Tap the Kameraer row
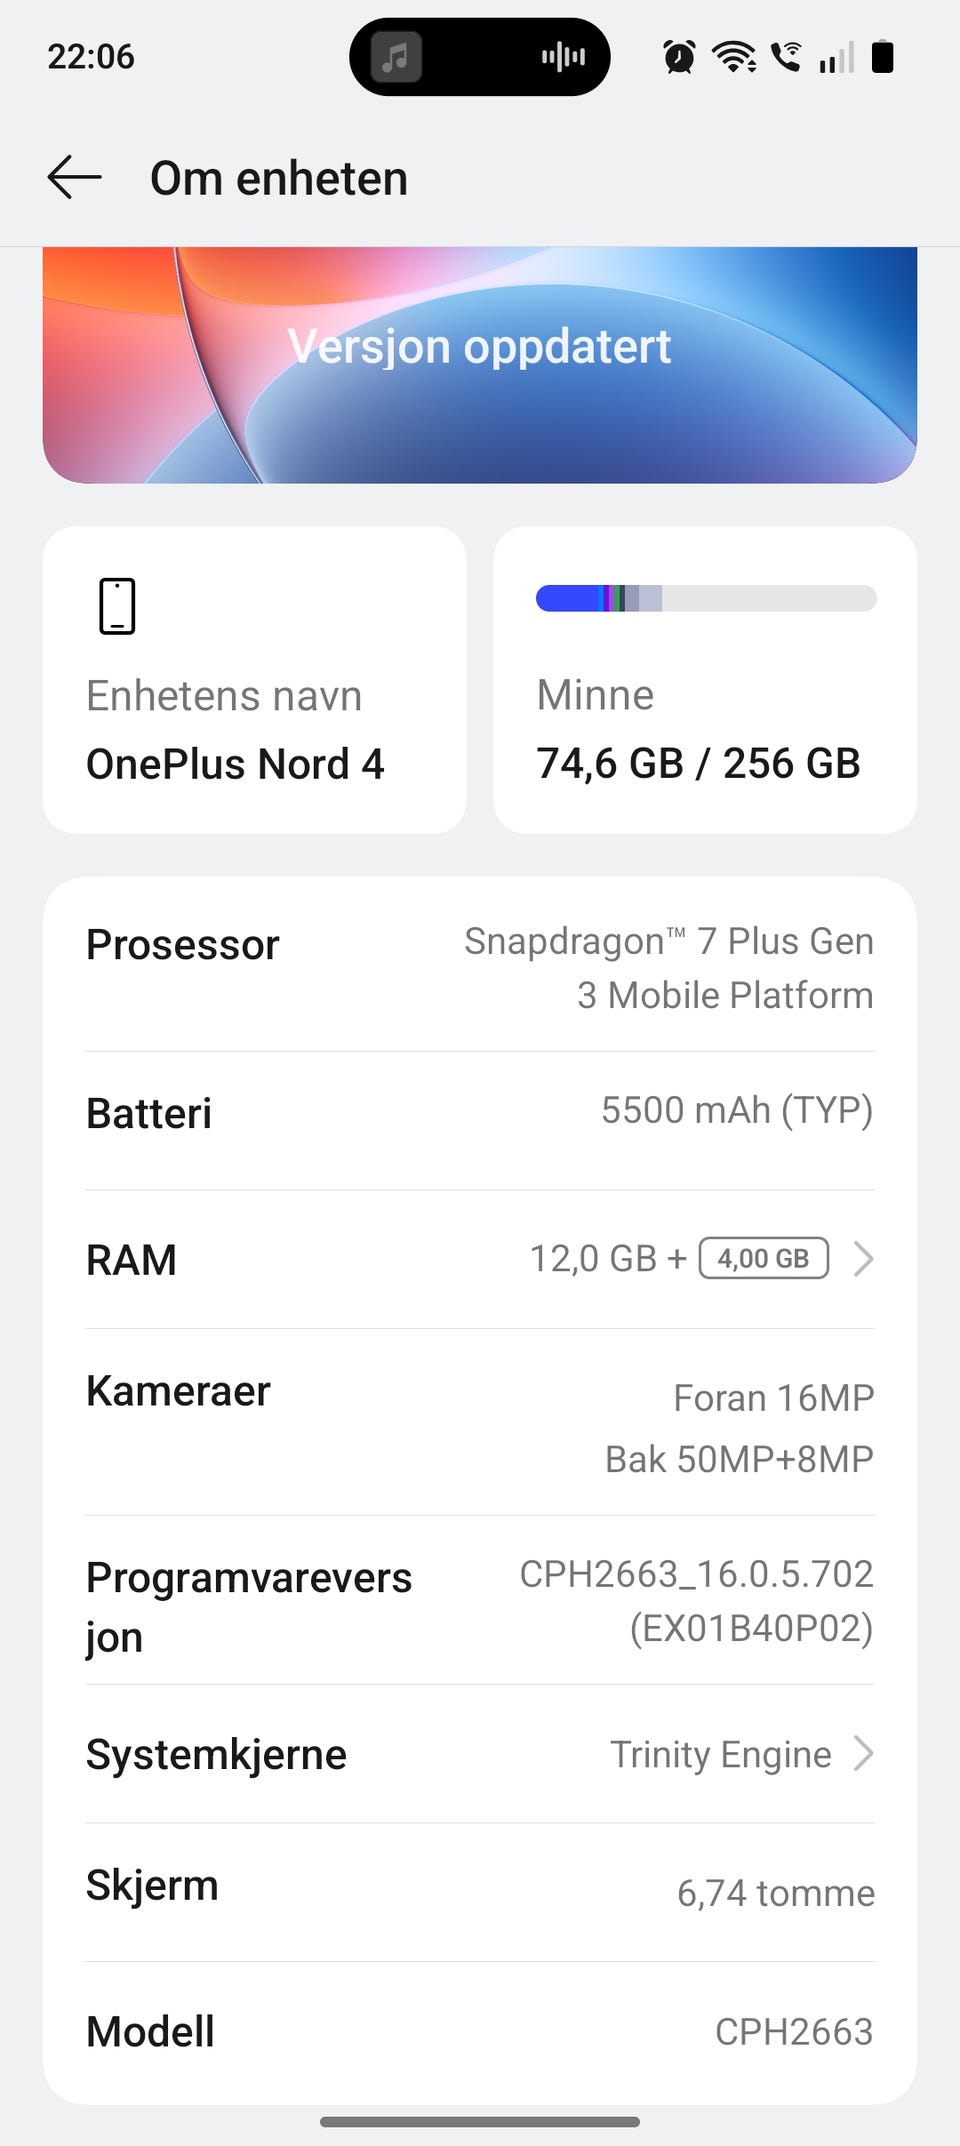The image size is (960, 2146). (x=480, y=1423)
